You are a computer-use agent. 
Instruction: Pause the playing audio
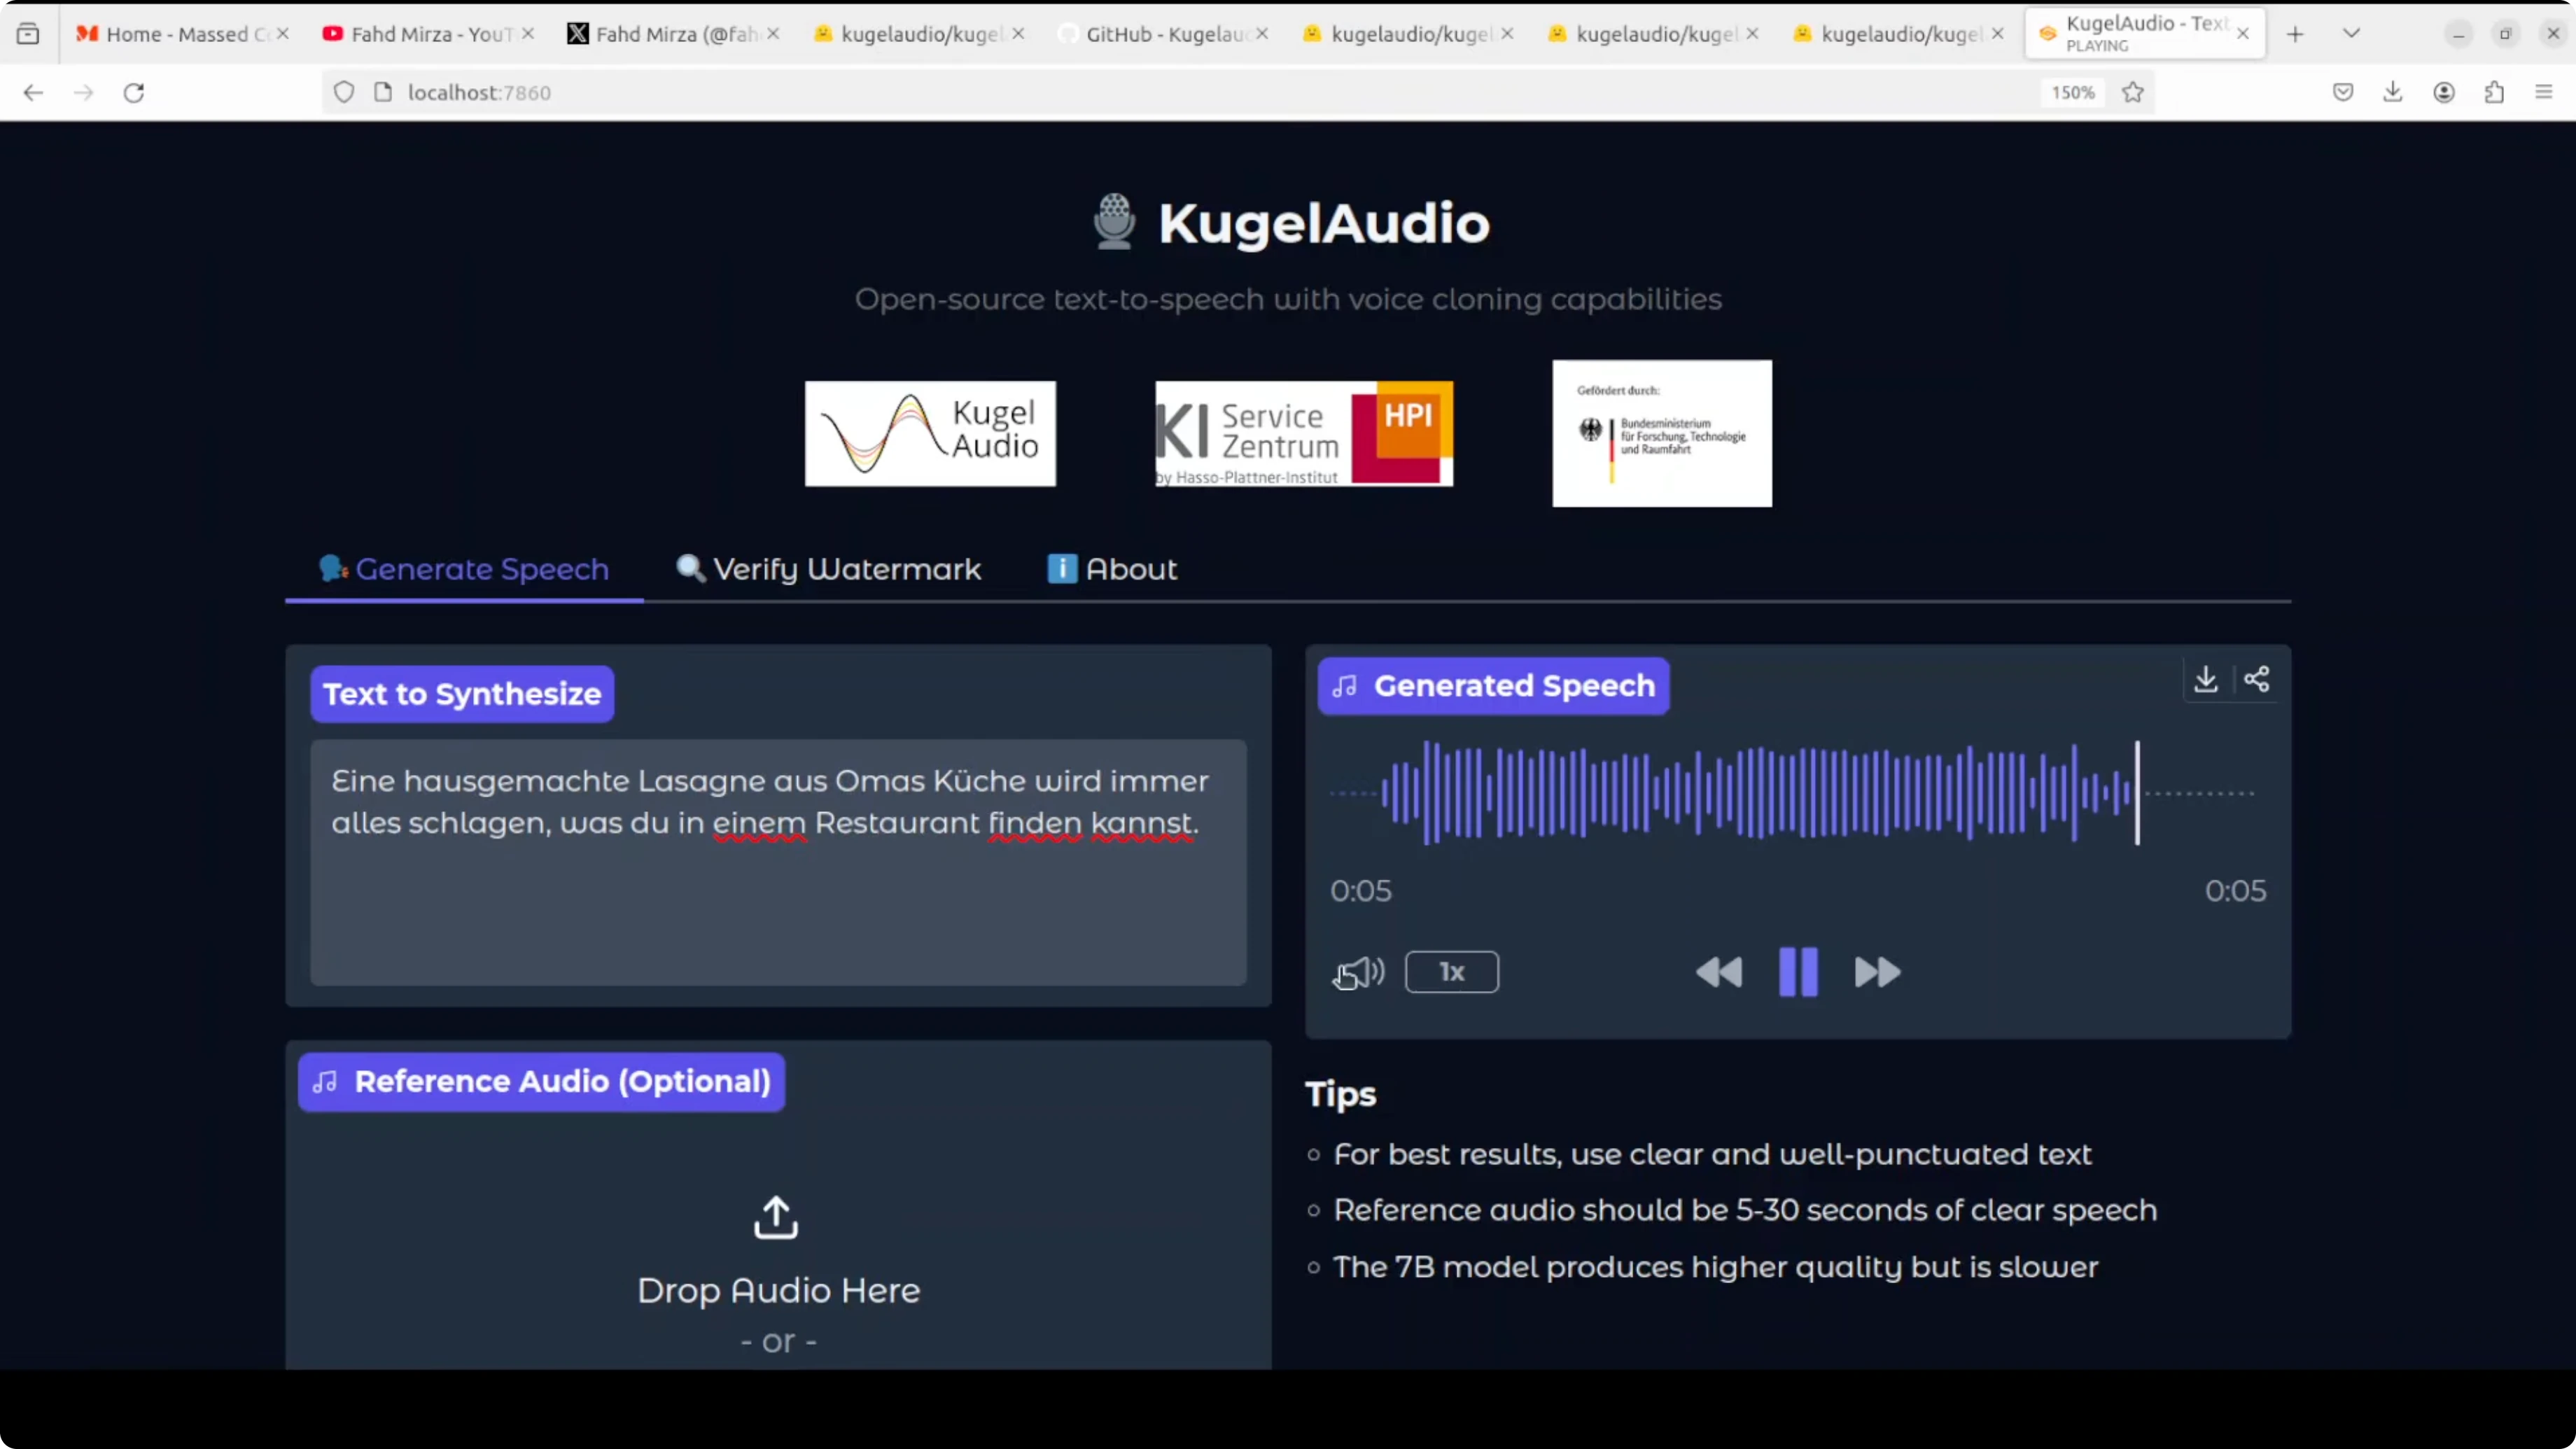1798,972
